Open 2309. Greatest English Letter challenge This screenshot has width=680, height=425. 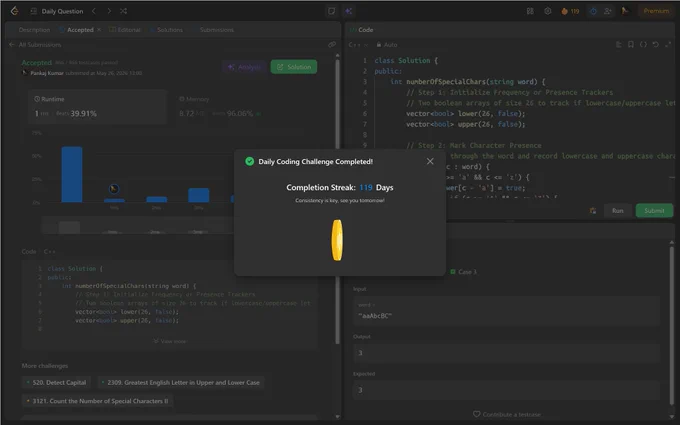[x=180, y=382]
